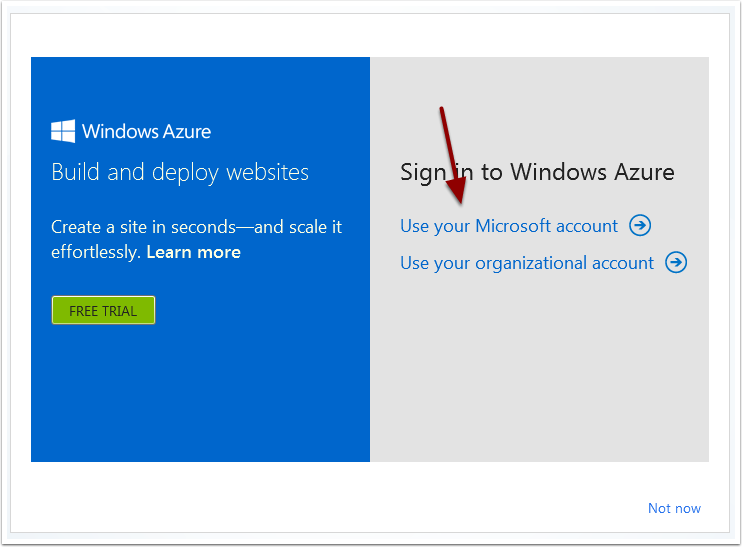Screen dimensions: 742x547
Task: Click the word 'Azure' in sign-in heading
Action: pos(644,171)
